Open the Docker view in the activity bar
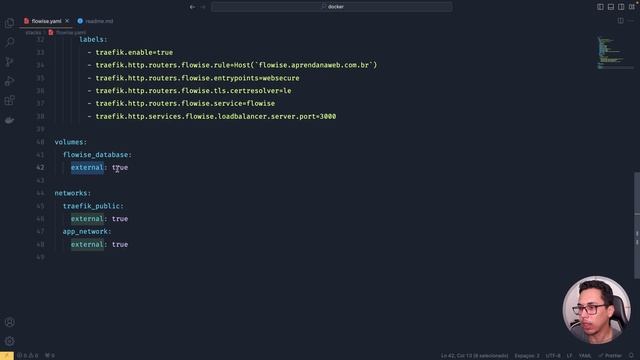This screenshot has height=360, width=640. pyautogui.click(x=9, y=120)
